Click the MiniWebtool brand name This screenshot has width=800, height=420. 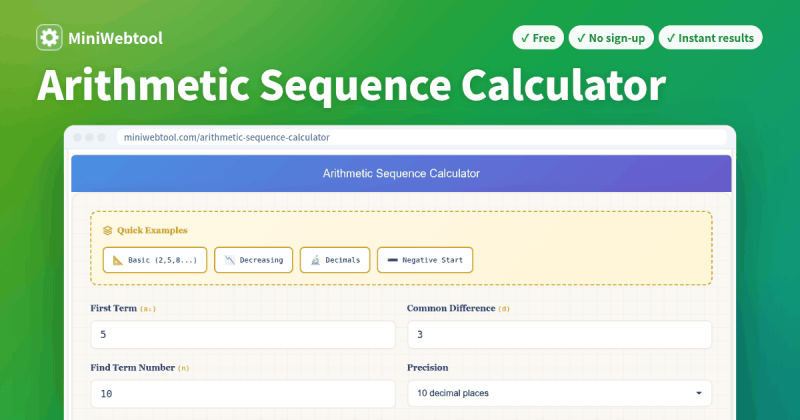pyautogui.click(x=115, y=38)
